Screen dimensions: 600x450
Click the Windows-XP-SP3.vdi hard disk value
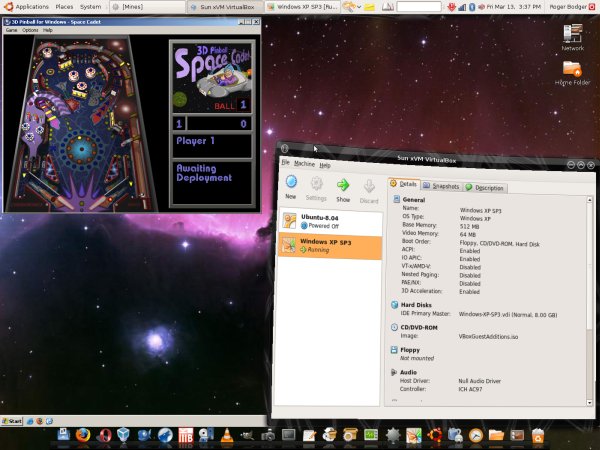click(507, 315)
